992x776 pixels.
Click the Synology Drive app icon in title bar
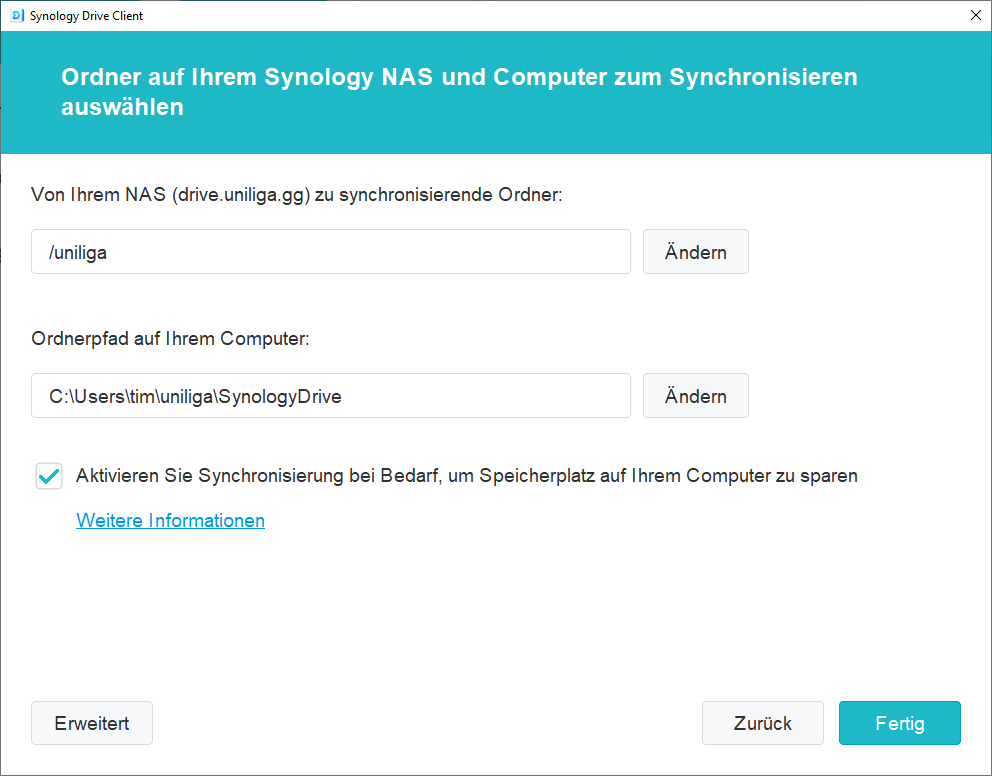16,16
